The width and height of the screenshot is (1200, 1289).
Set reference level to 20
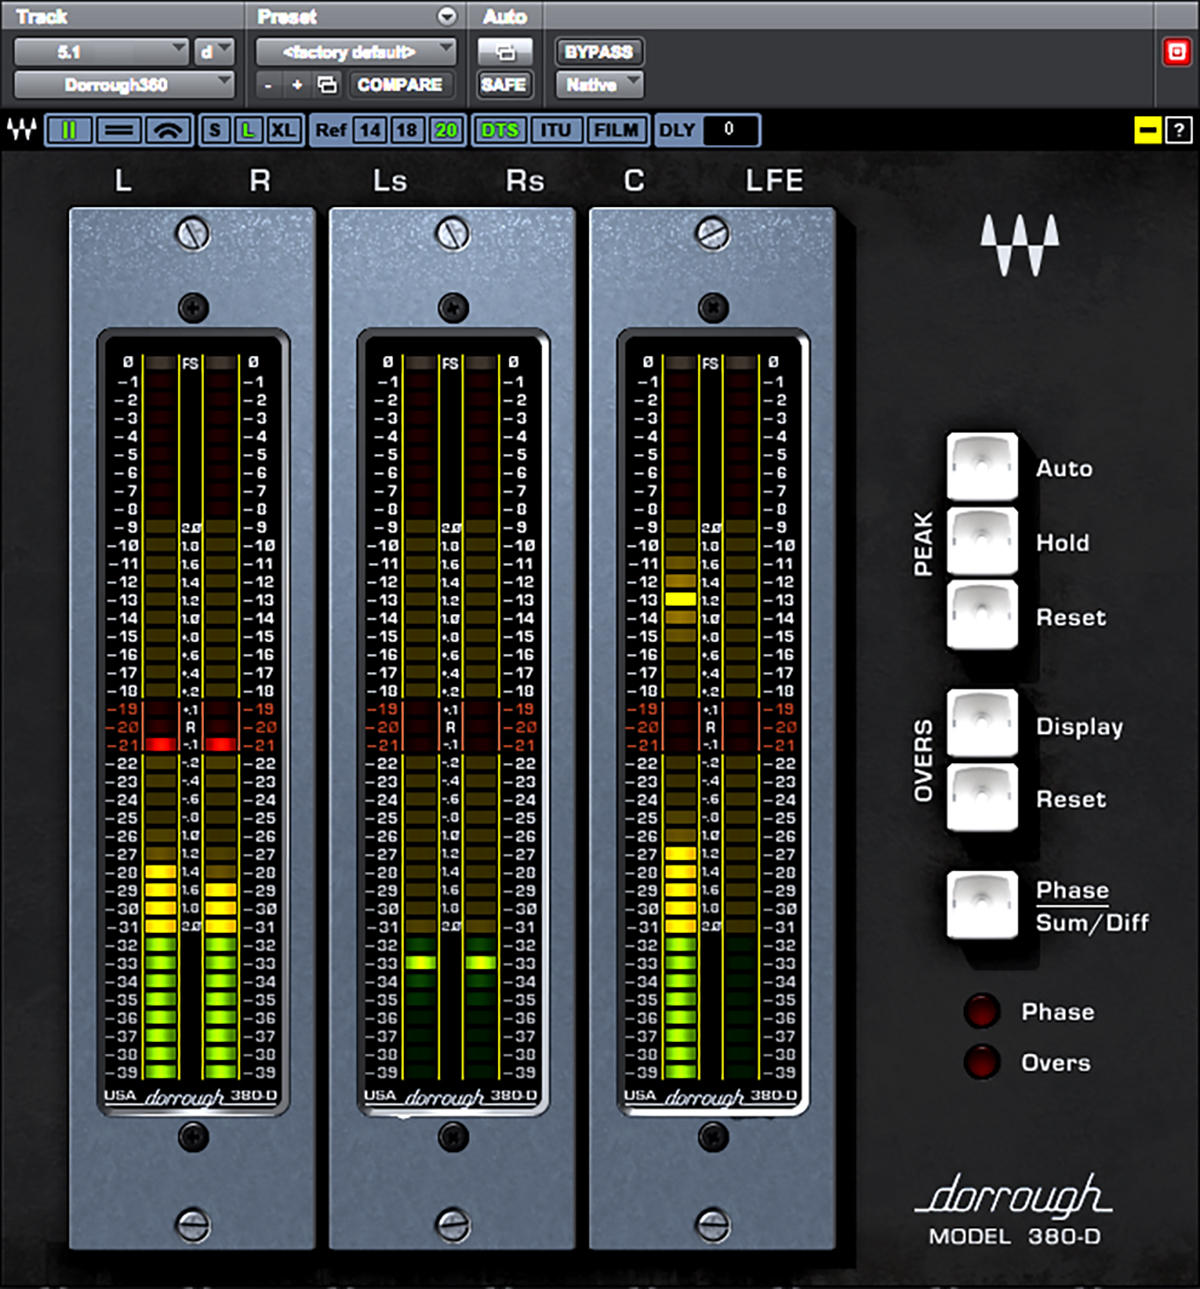(x=445, y=130)
